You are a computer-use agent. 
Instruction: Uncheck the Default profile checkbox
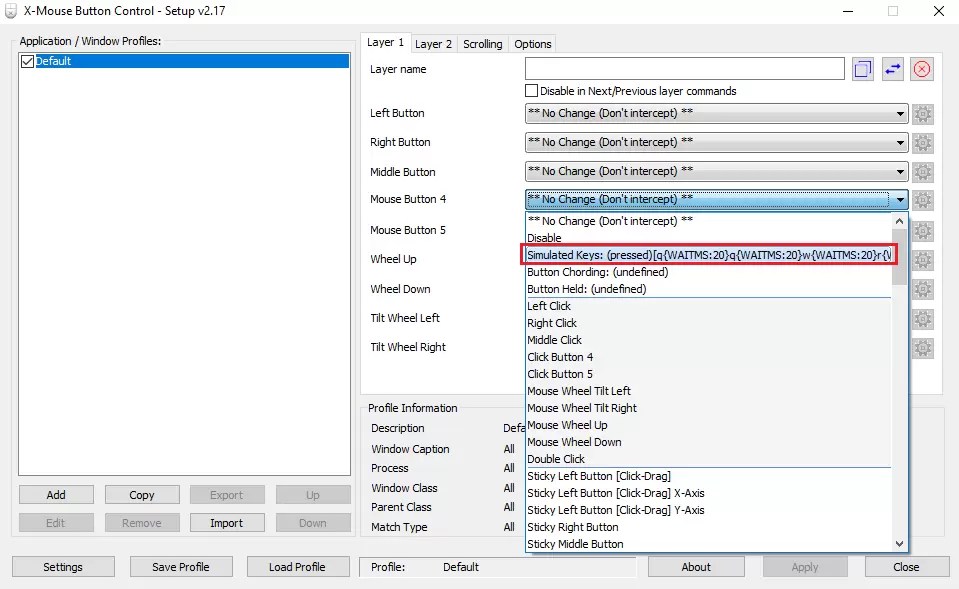(x=26, y=60)
